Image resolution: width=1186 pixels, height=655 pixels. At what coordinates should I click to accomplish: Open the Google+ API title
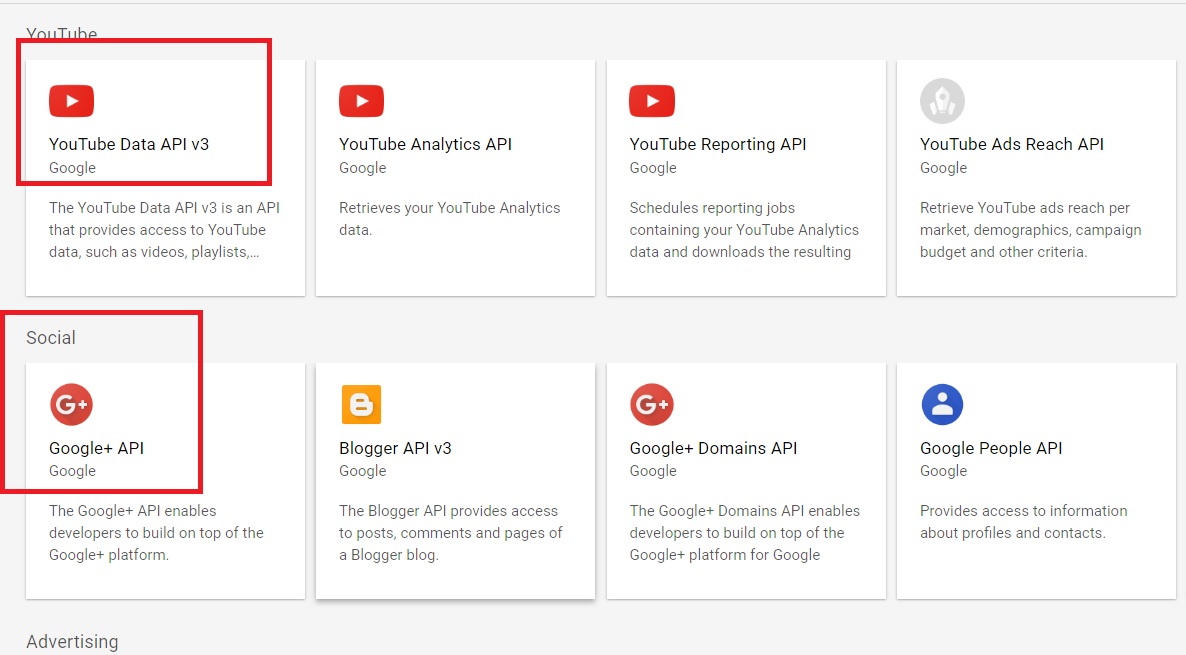tap(96, 448)
